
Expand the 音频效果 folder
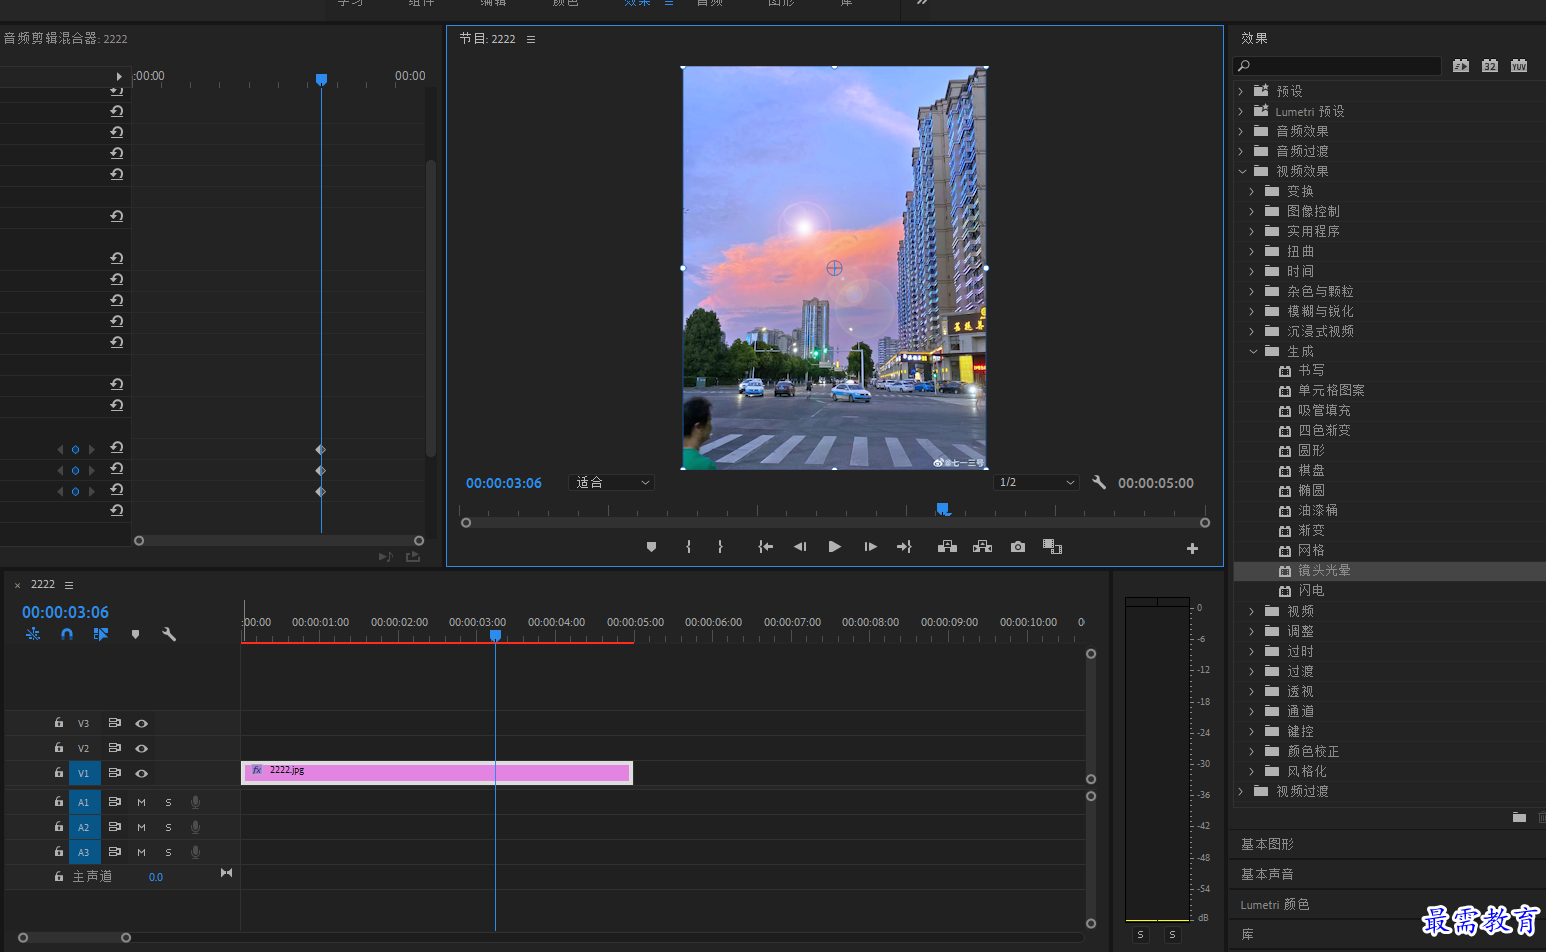1242,131
